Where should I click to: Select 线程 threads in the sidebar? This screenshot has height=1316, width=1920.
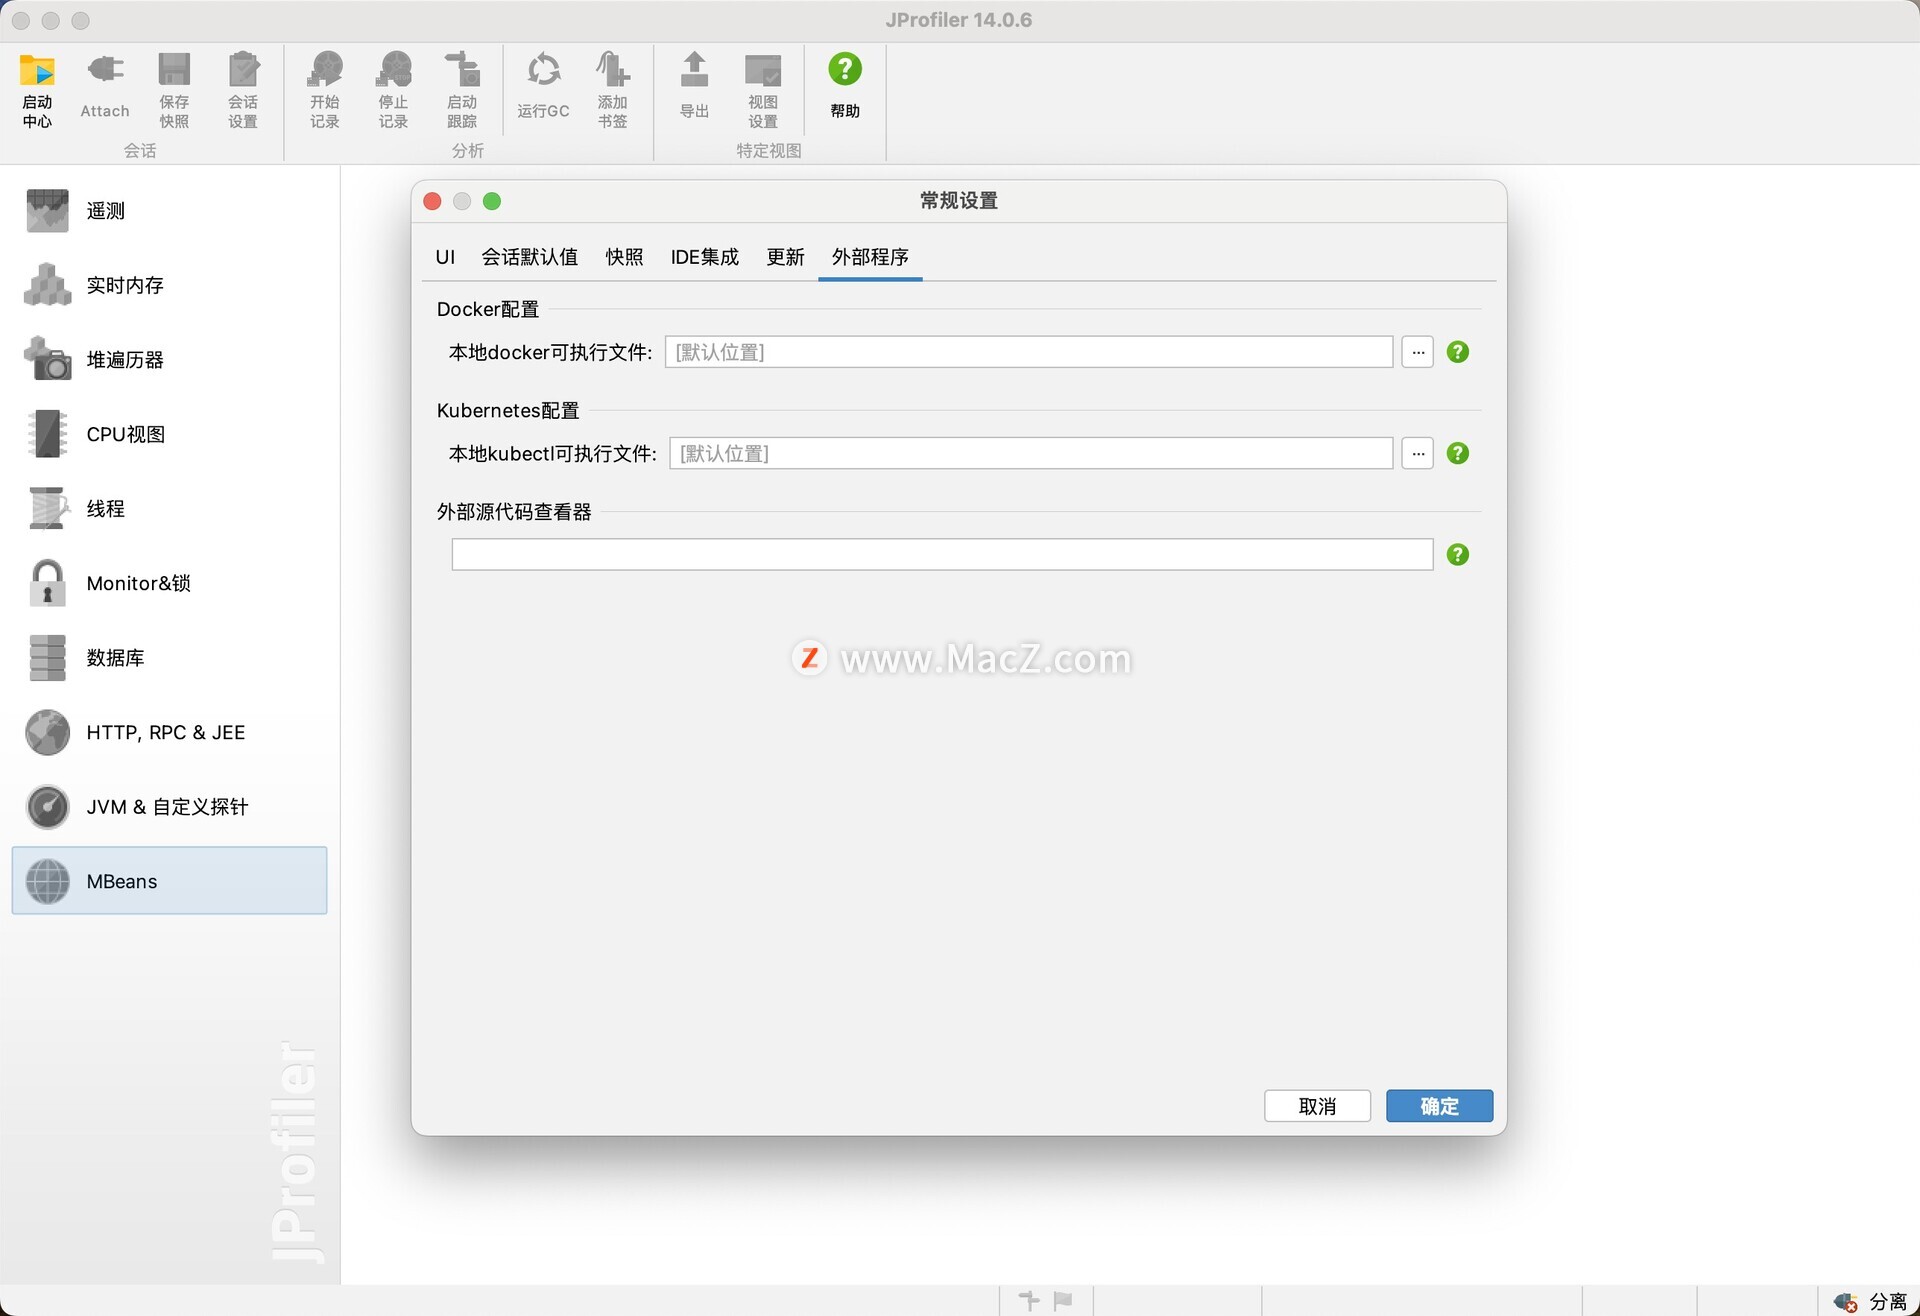point(170,509)
